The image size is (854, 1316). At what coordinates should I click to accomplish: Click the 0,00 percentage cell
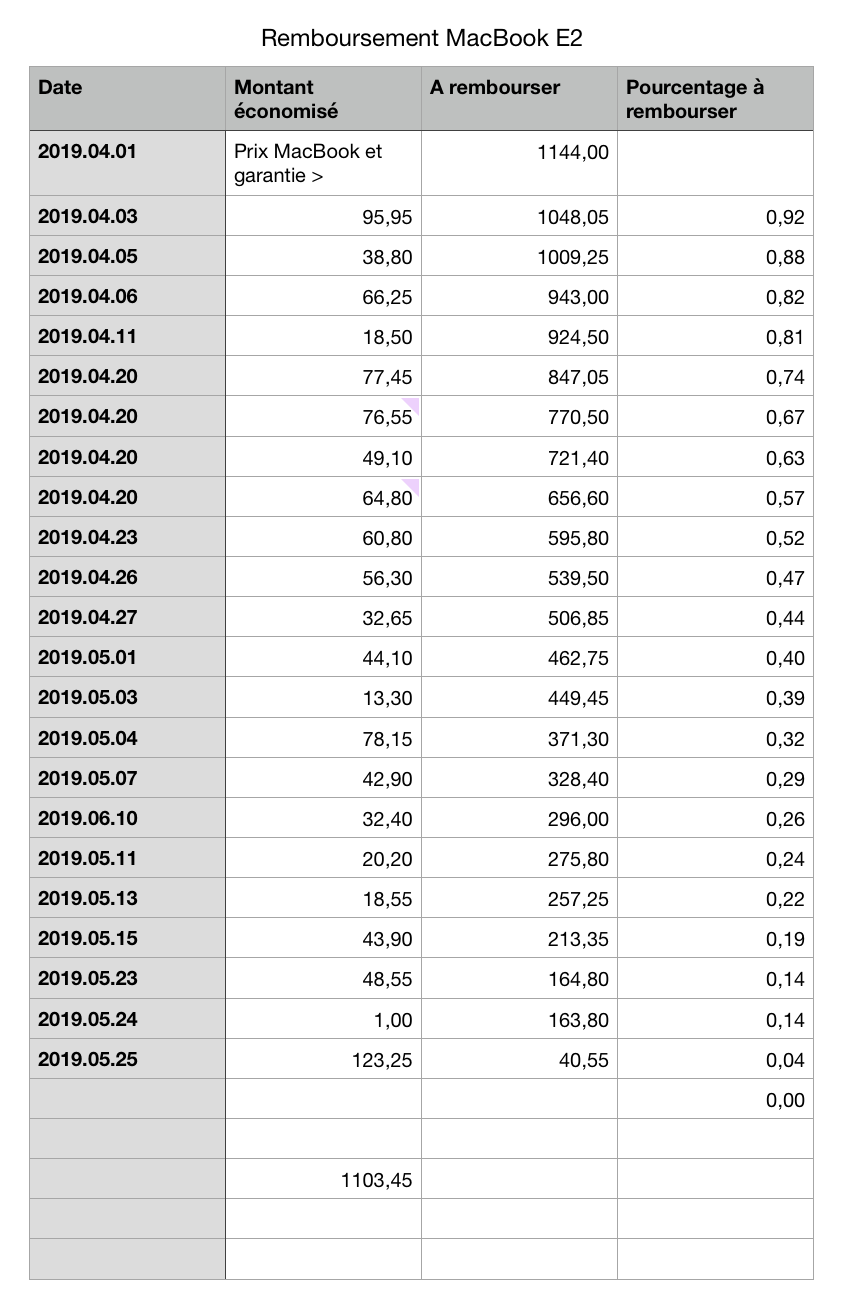coord(715,1100)
